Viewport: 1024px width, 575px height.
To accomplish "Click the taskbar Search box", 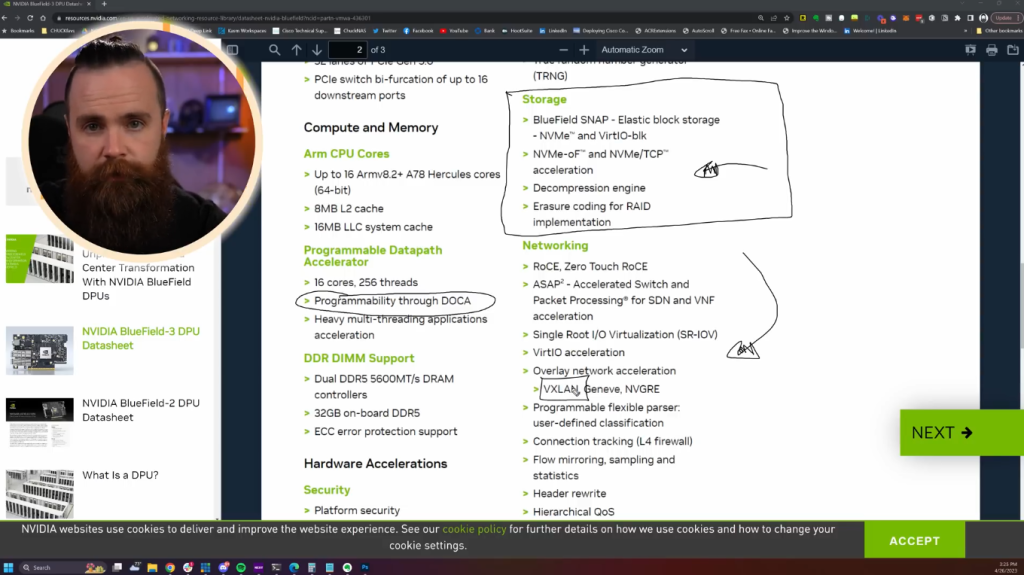I will tap(63, 567).
